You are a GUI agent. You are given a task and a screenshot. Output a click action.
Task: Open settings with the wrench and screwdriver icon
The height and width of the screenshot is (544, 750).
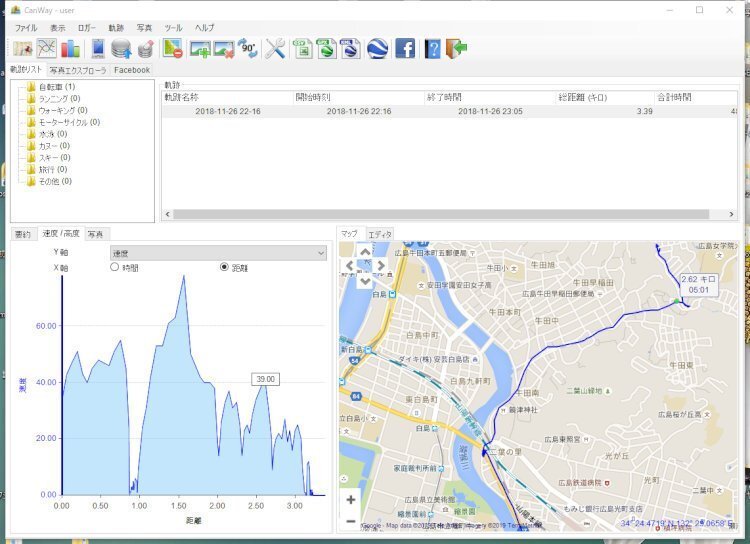pos(275,48)
